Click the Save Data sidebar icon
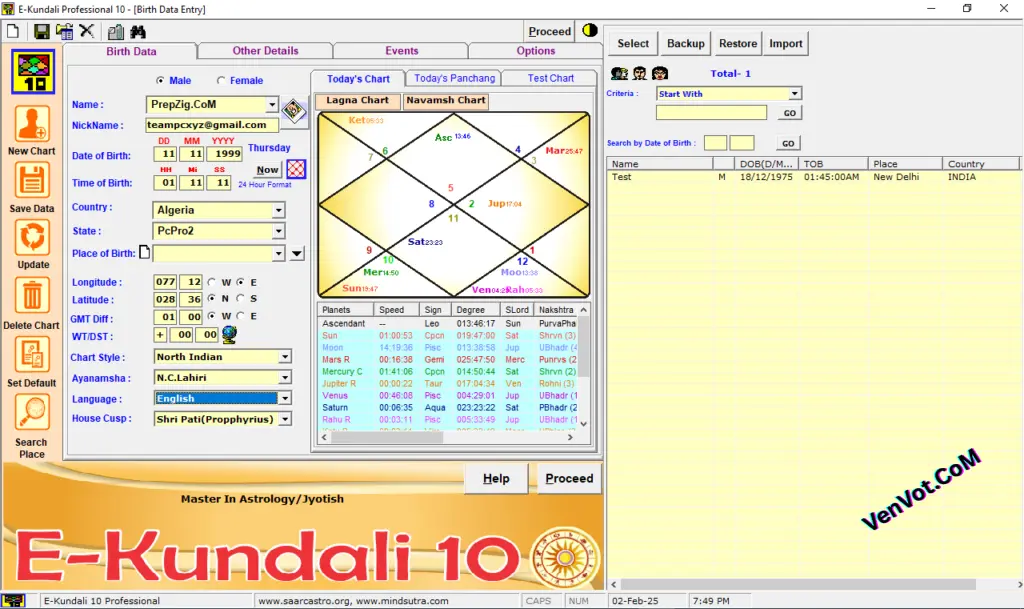1024x609 pixels. pos(31,181)
